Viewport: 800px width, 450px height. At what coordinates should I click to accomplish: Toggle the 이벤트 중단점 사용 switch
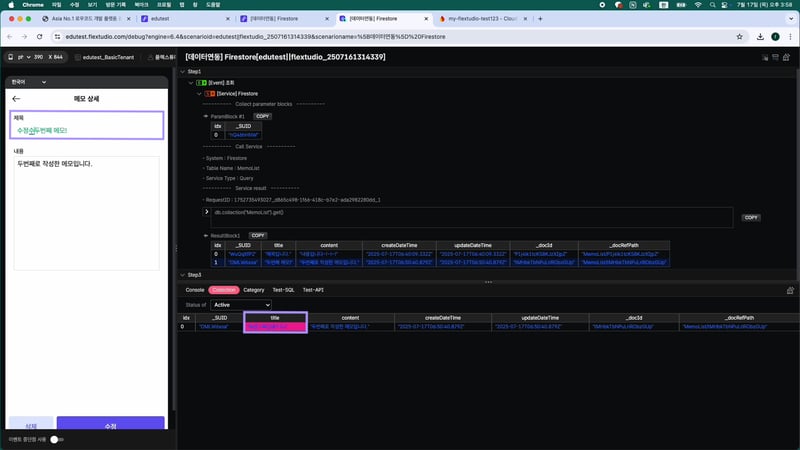(56, 439)
